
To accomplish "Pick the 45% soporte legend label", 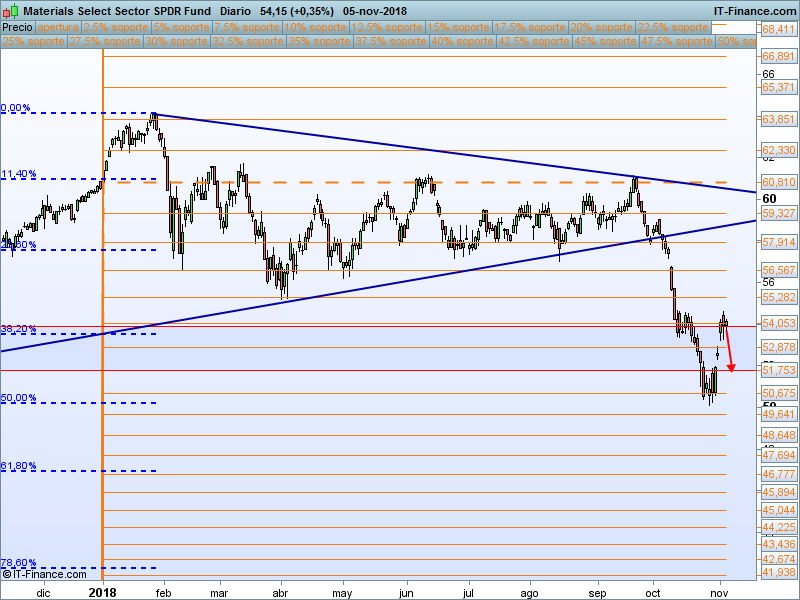I will pyautogui.click(x=605, y=41).
